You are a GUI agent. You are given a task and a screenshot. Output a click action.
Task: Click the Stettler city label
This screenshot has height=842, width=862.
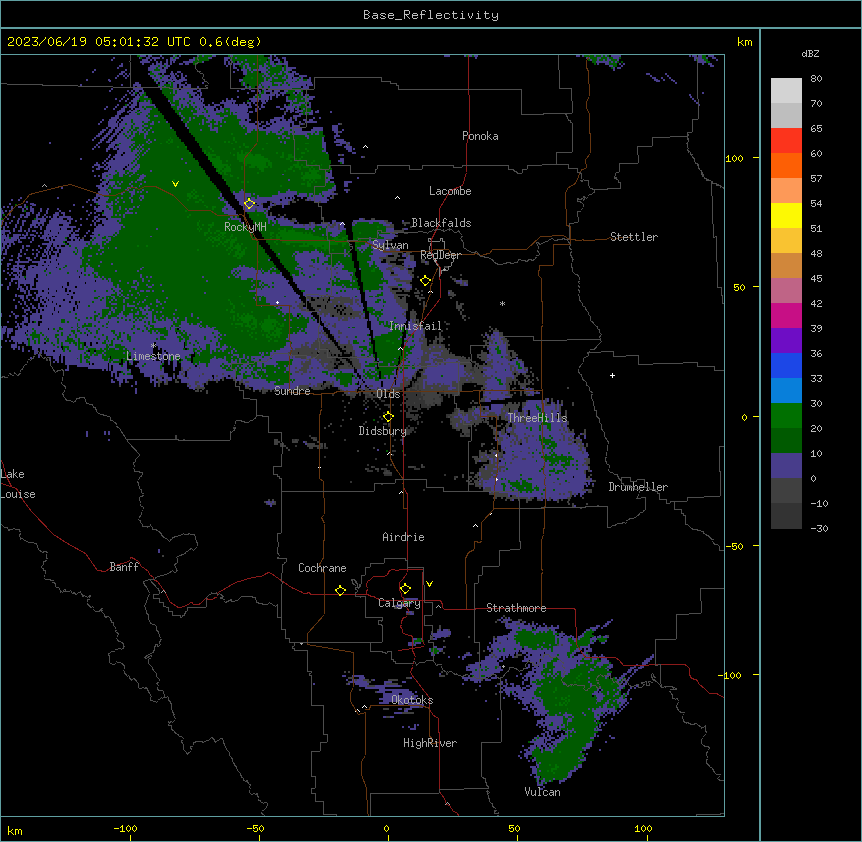coord(634,237)
